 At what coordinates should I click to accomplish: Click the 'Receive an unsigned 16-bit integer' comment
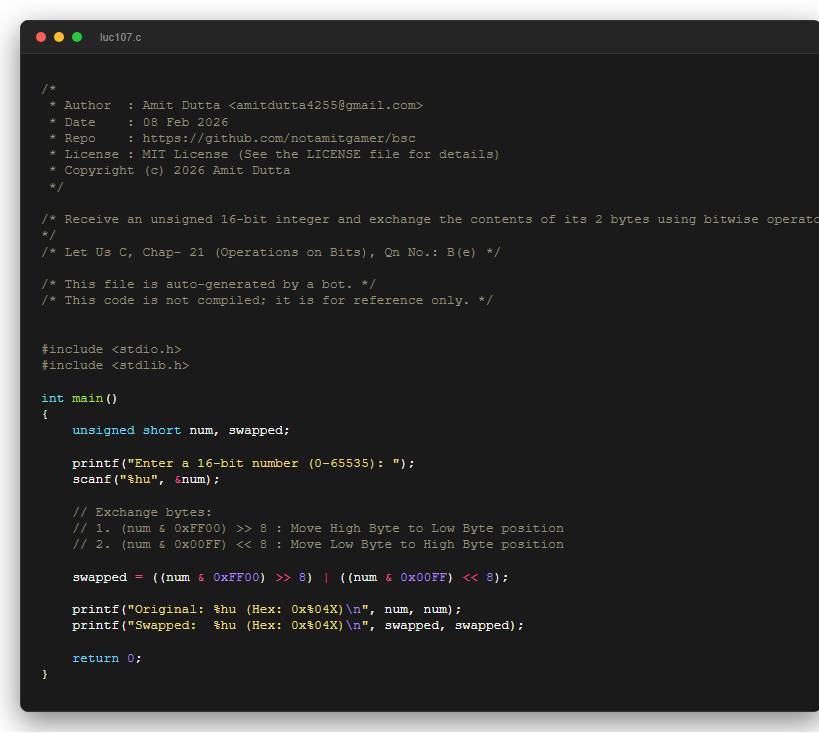pyautogui.click(x=430, y=219)
